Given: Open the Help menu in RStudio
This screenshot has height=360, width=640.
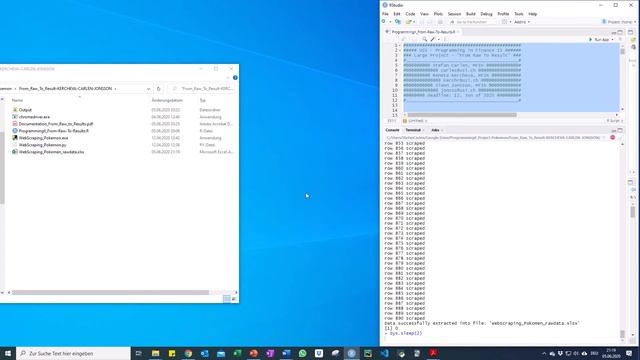Looking at the screenshot, I should (533, 14).
